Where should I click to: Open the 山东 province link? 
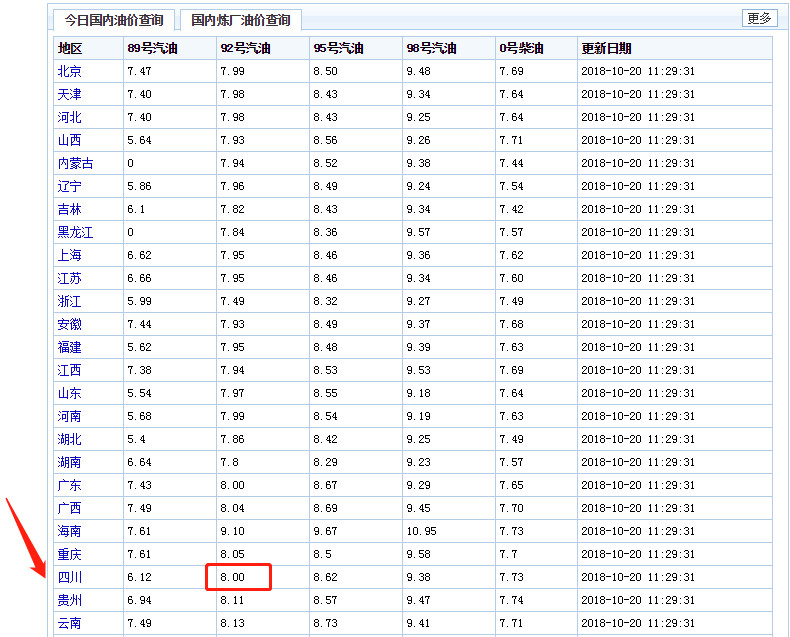[70, 393]
